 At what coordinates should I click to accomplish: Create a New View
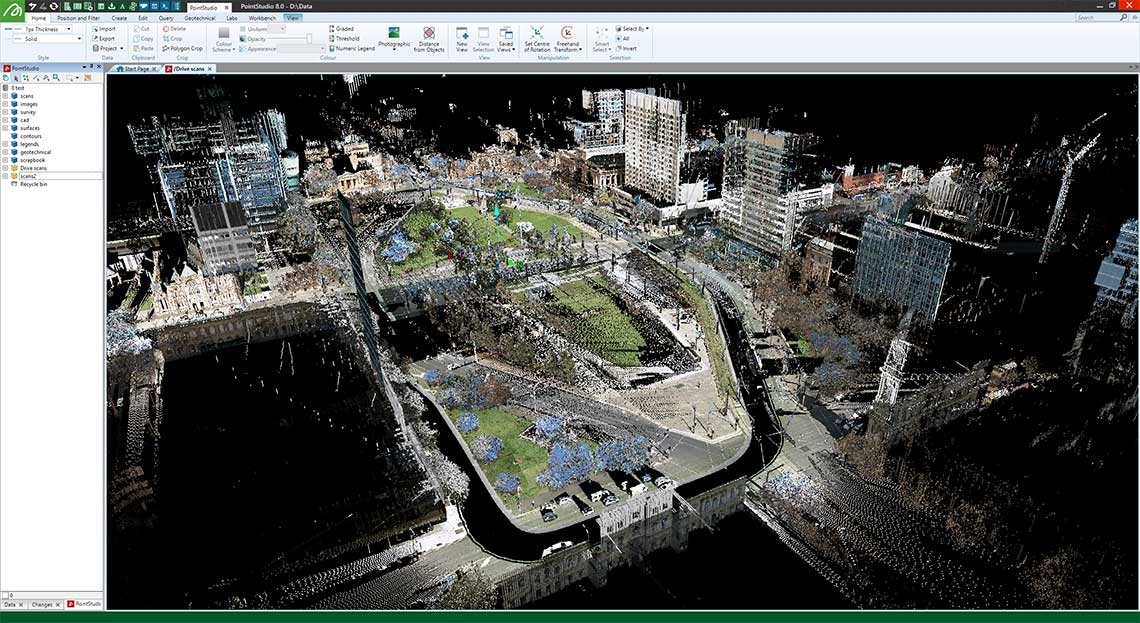pyautogui.click(x=462, y=34)
